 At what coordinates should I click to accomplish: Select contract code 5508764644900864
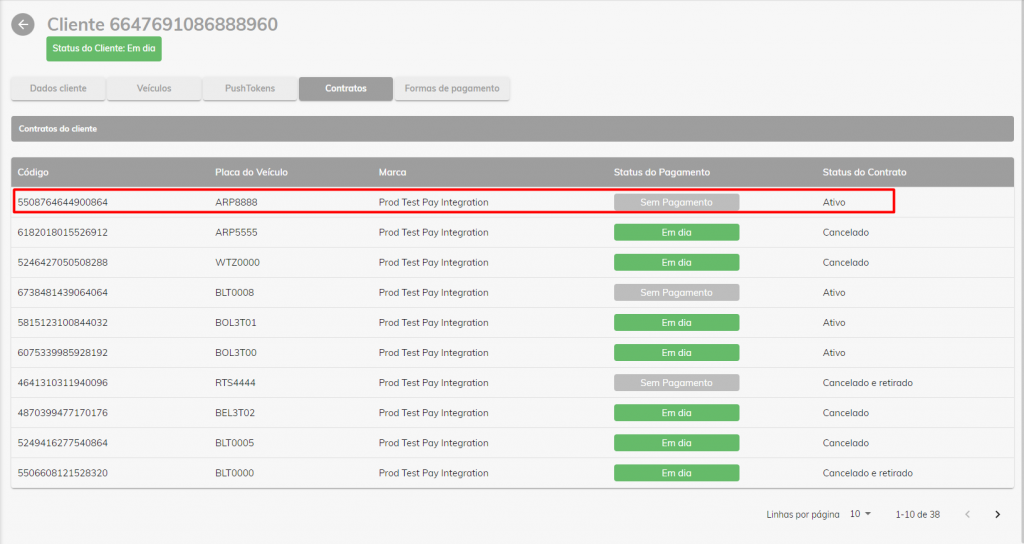pyautogui.click(x=63, y=202)
